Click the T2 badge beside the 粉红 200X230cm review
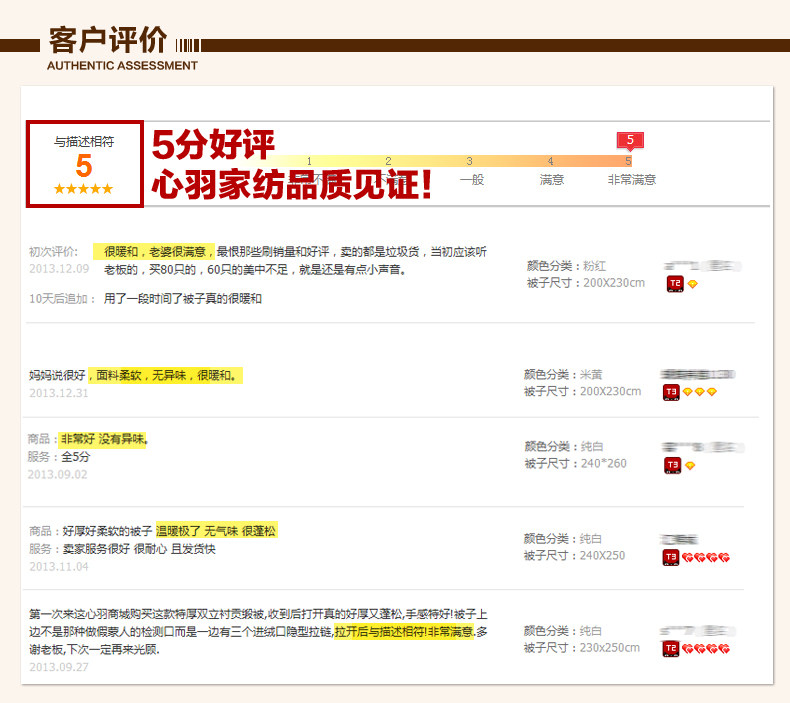This screenshot has width=790, height=703. click(x=675, y=284)
